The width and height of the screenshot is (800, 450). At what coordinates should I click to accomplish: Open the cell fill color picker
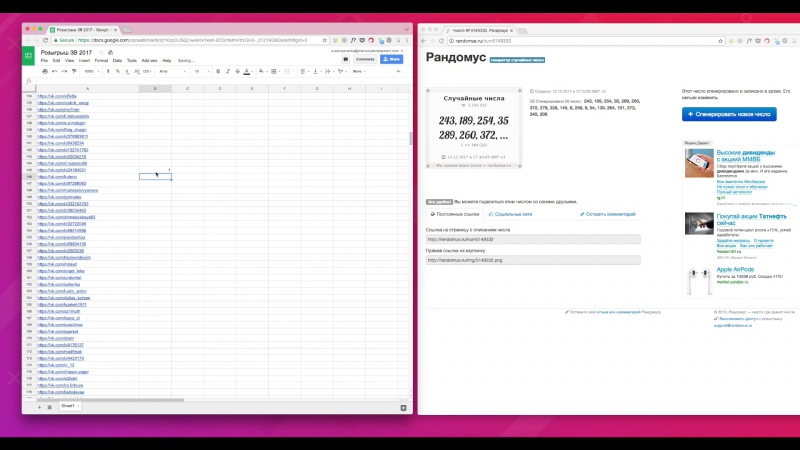(x=262, y=71)
